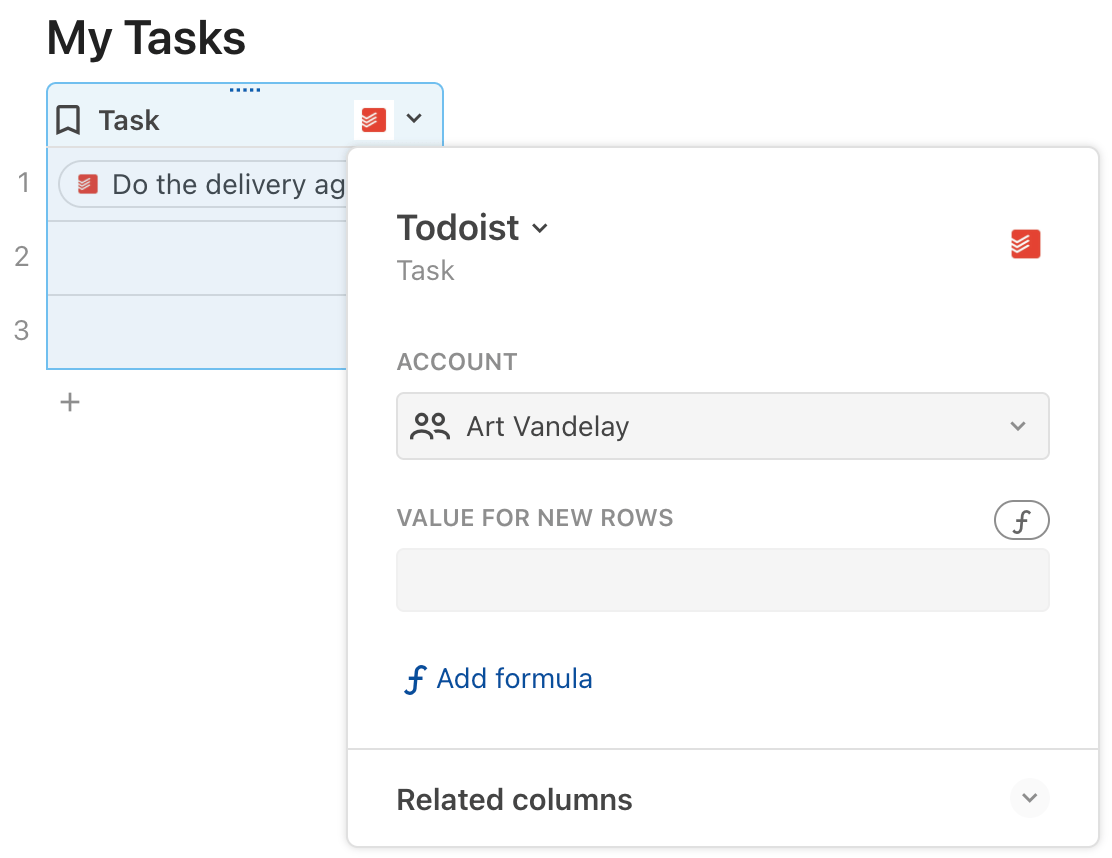Viewport: 1112px width, 858px height.
Task: Expand the Related columns section
Action: pos(1029,798)
